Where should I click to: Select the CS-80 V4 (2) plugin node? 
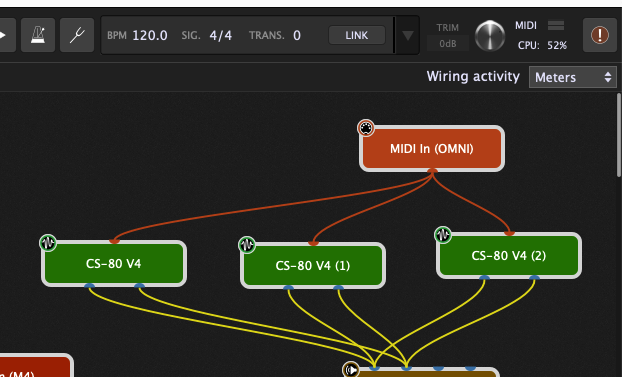509,256
